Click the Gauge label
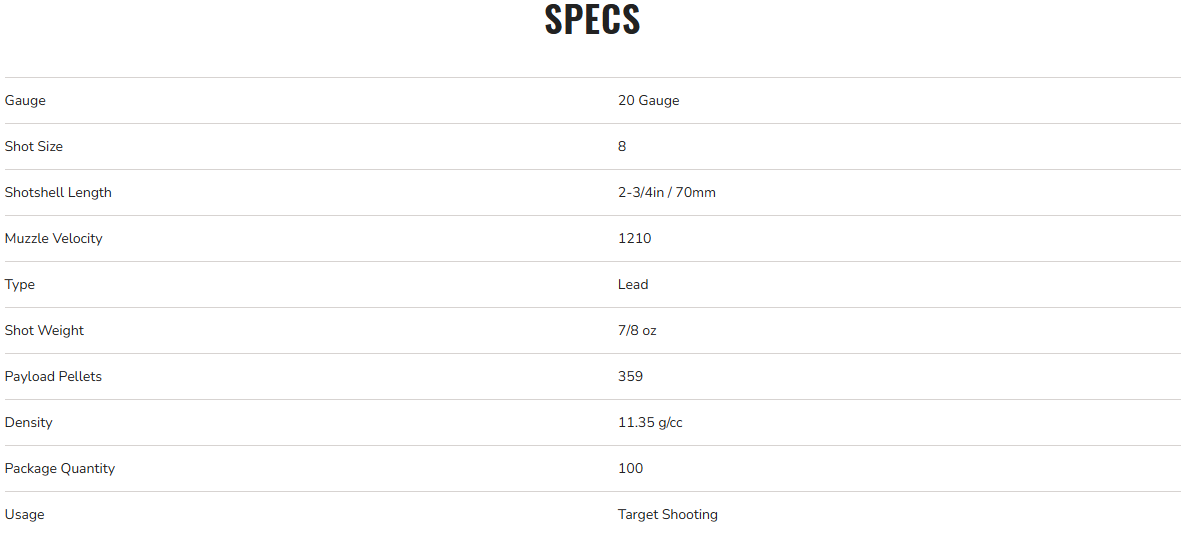 [25, 100]
